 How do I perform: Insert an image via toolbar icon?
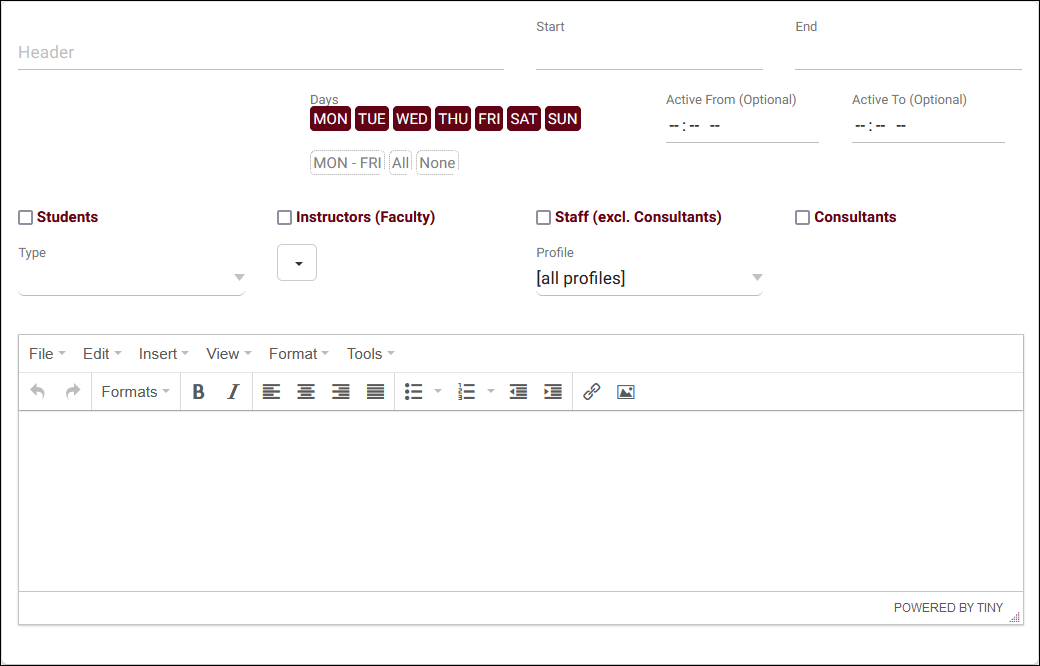point(626,392)
